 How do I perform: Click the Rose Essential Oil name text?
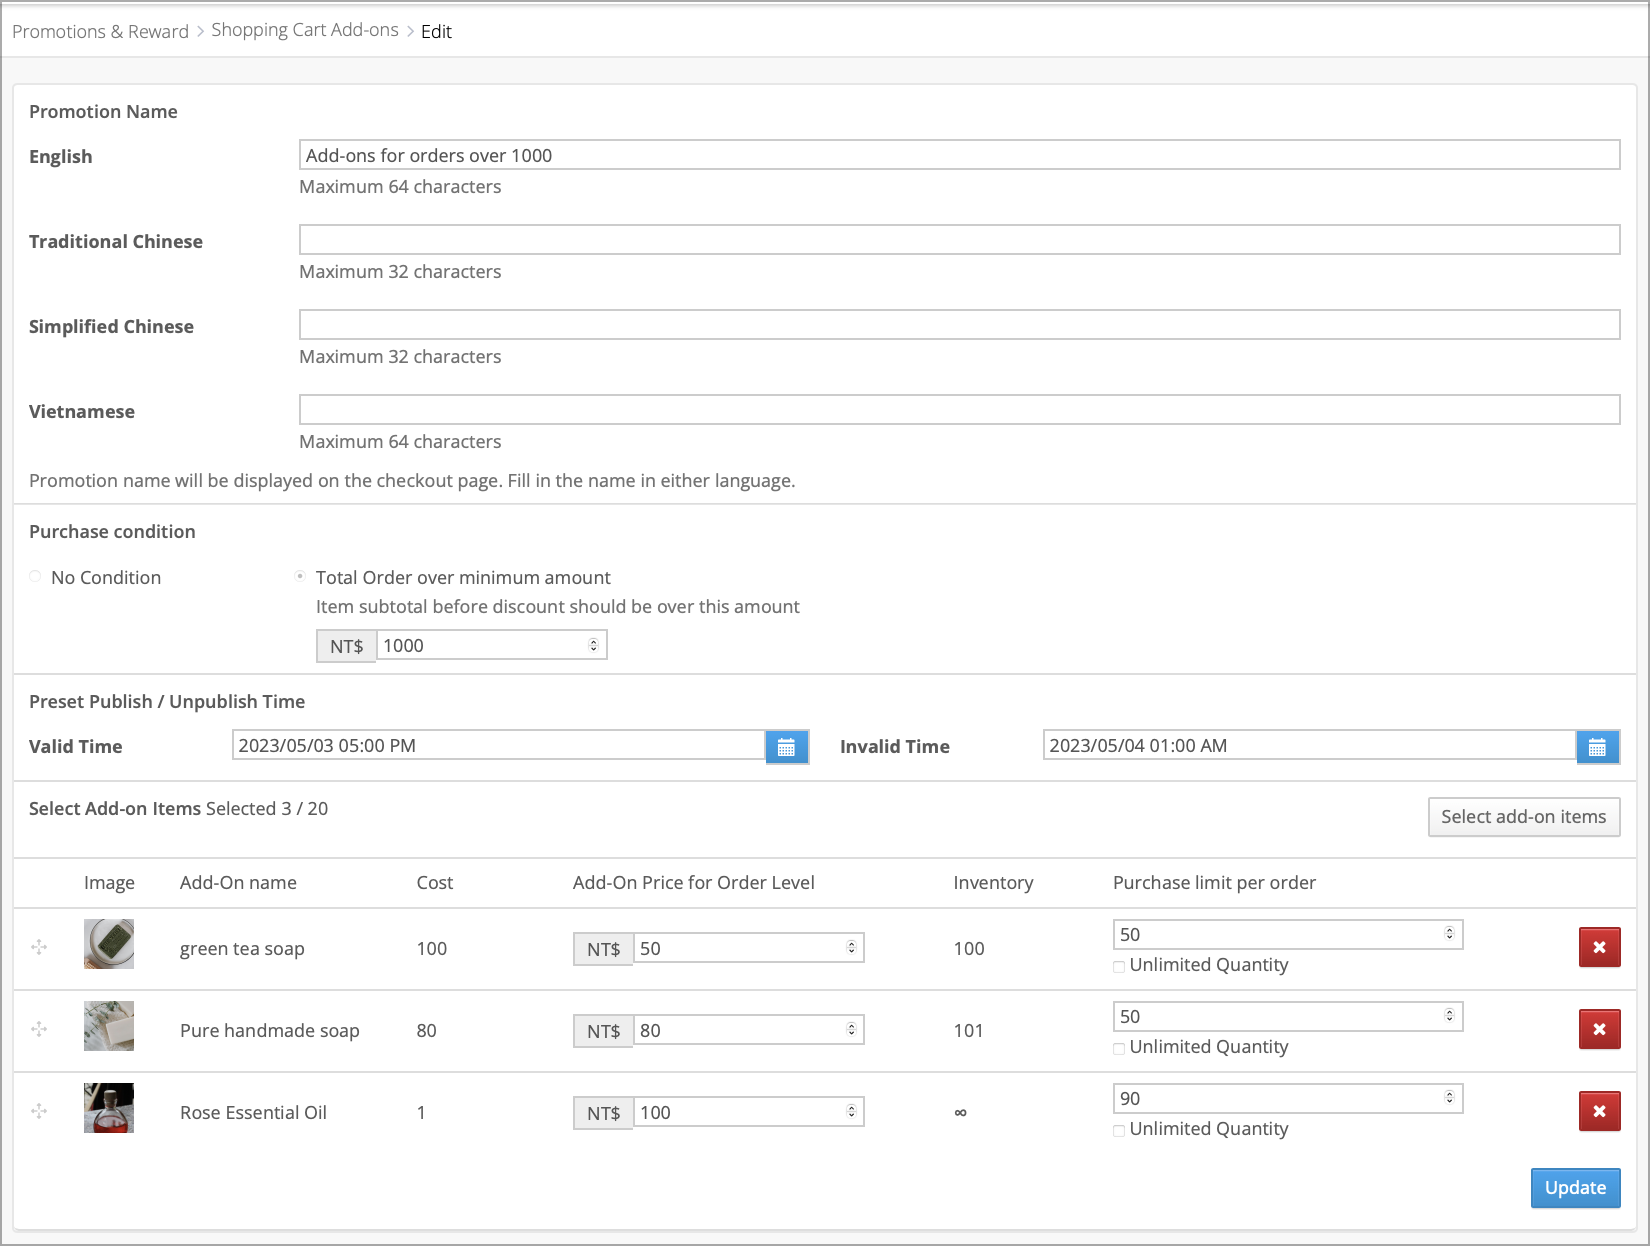coord(253,1113)
